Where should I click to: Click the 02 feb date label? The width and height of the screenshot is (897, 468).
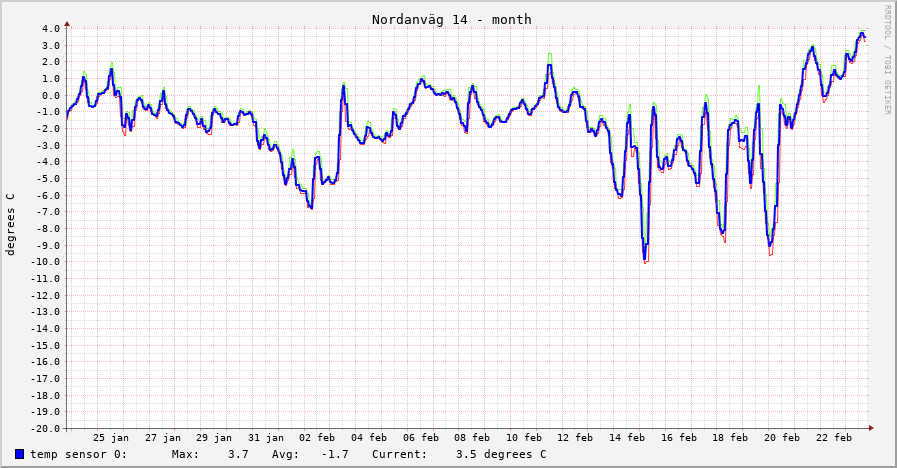(317, 438)
